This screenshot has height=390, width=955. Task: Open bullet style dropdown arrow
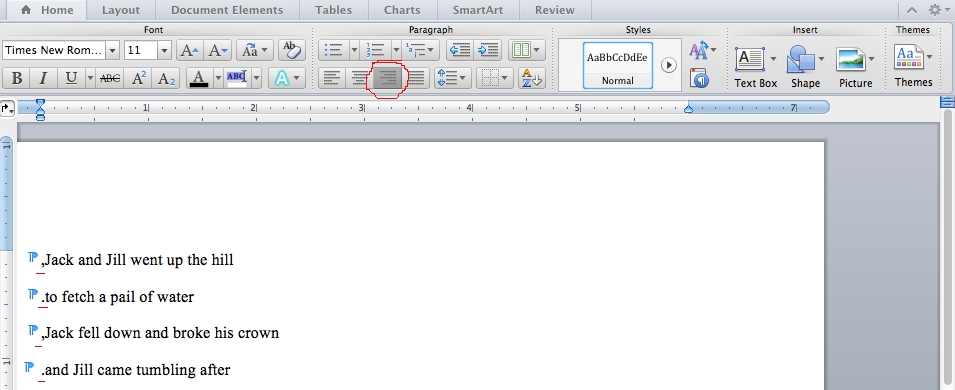coord(354,51)
